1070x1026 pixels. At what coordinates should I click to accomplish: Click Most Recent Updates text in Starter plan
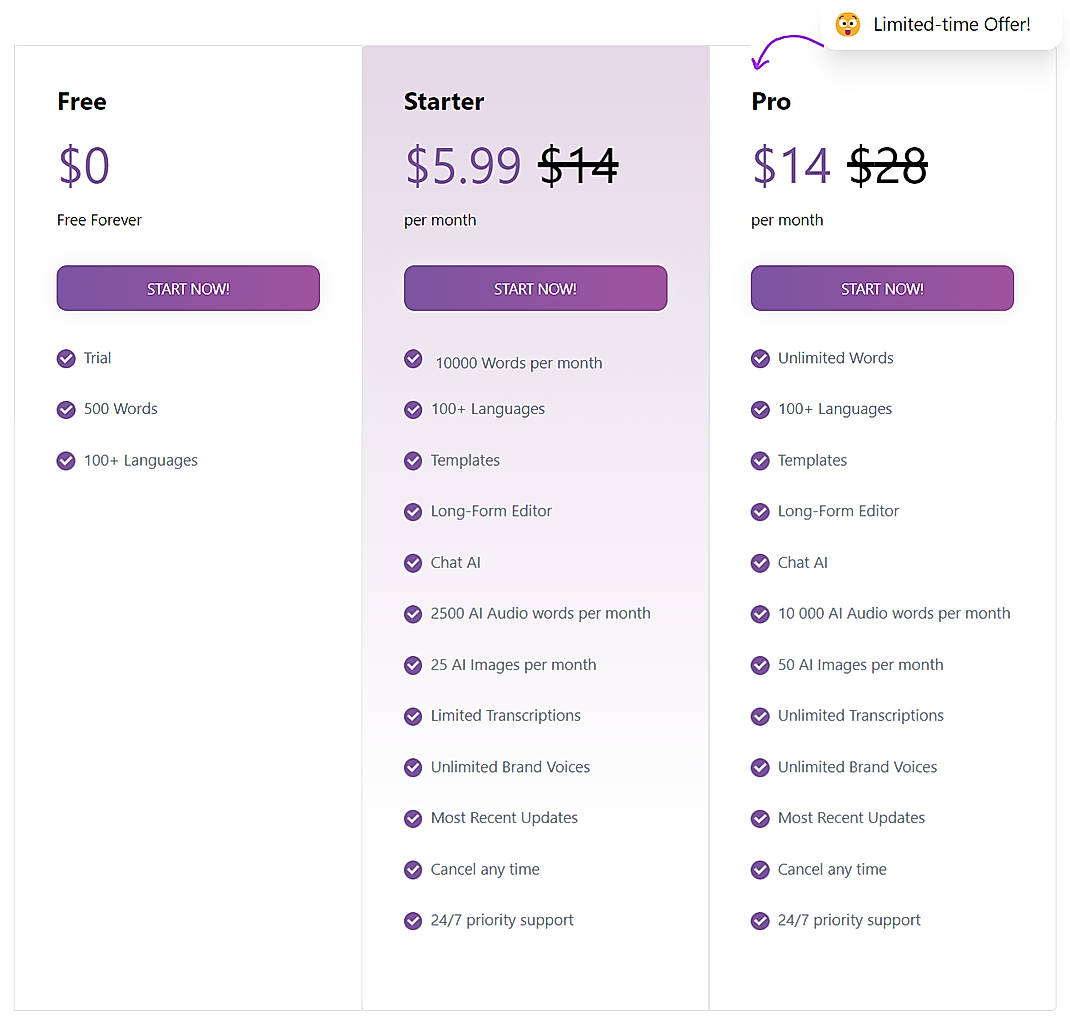(x=504, y=818)
